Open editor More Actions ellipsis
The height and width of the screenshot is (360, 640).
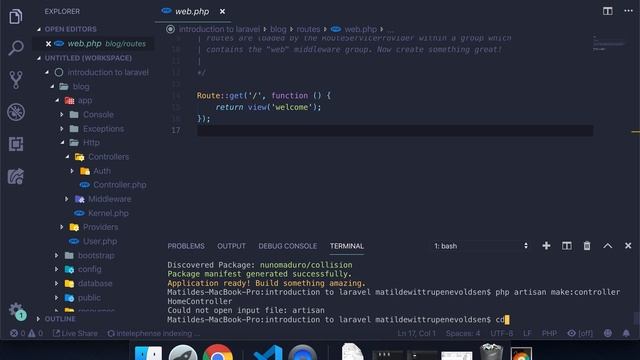click(x=628, y=11)
